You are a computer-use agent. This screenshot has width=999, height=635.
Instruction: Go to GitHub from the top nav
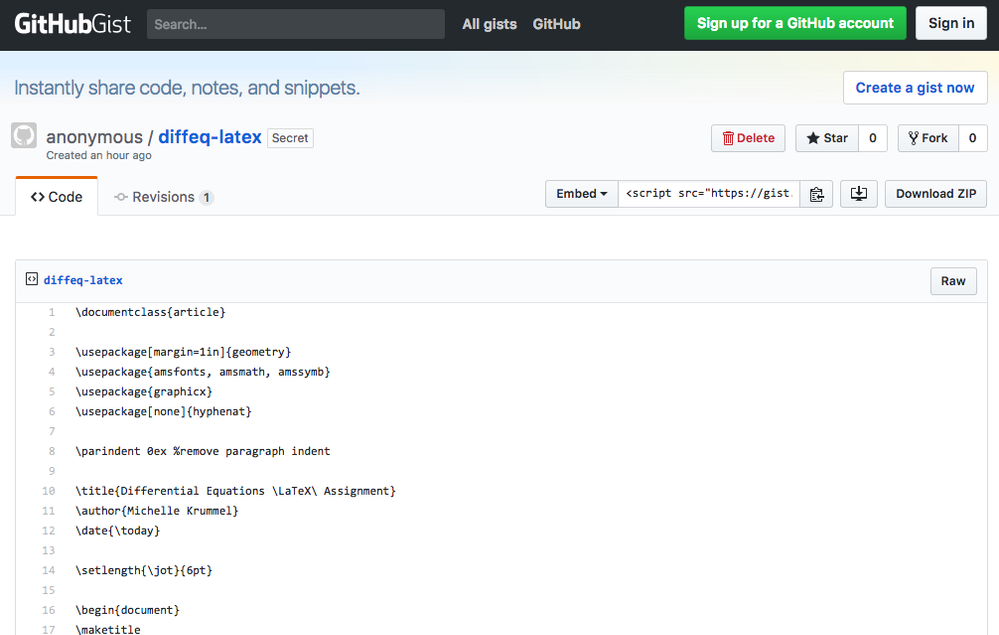pos(556,24)
